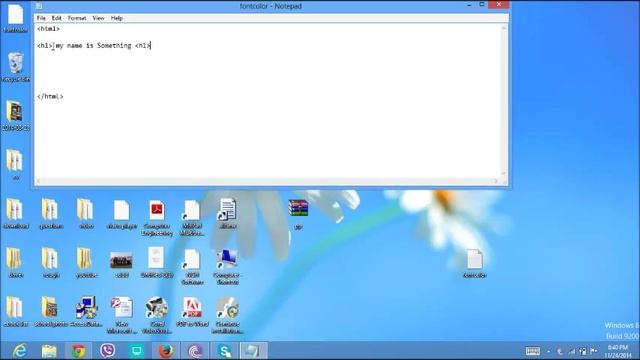
Task: Select the lone file icon on right desktop
Action: pos(475,263)
